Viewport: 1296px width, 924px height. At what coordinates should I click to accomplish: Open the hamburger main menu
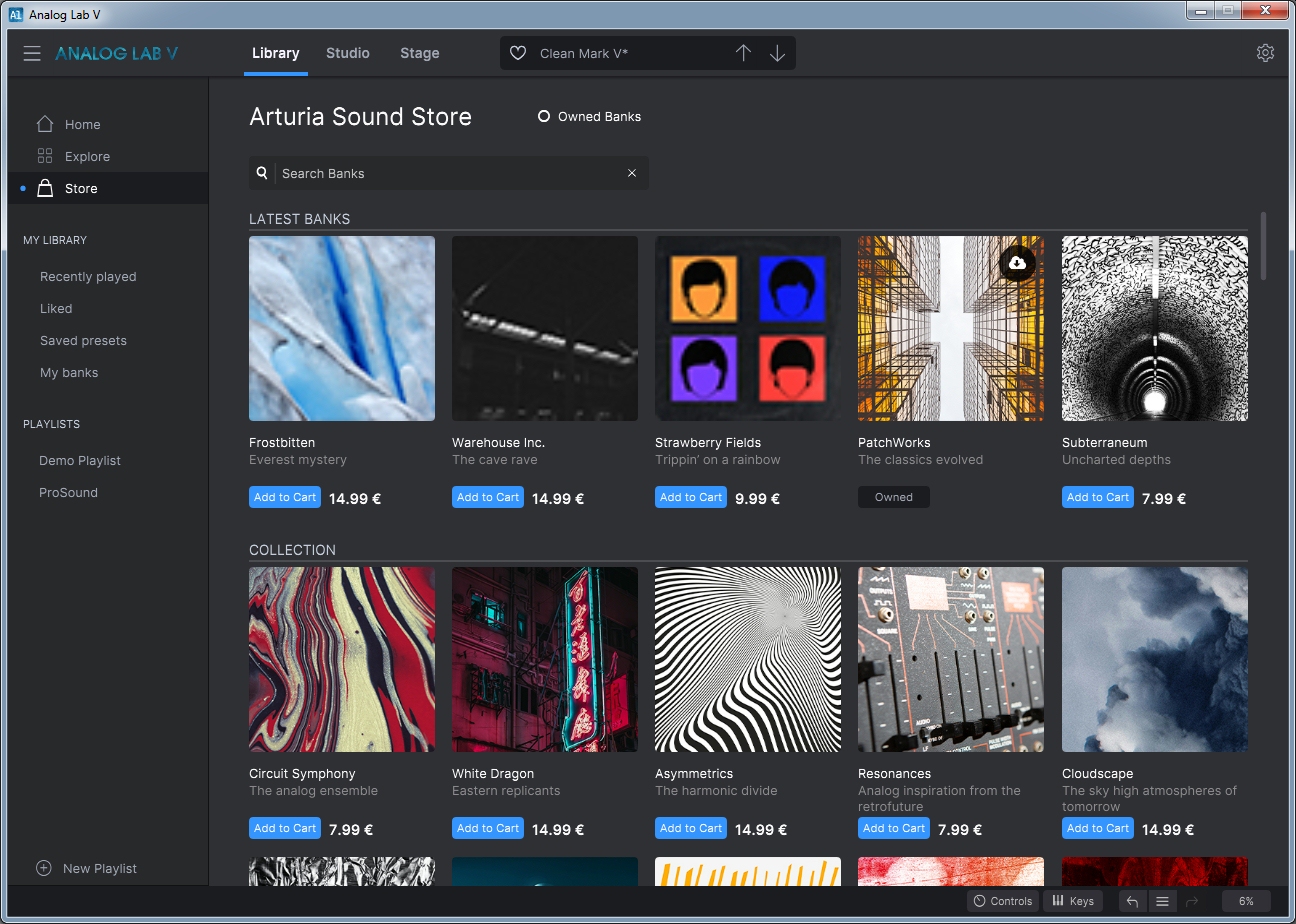coord(32,54)
